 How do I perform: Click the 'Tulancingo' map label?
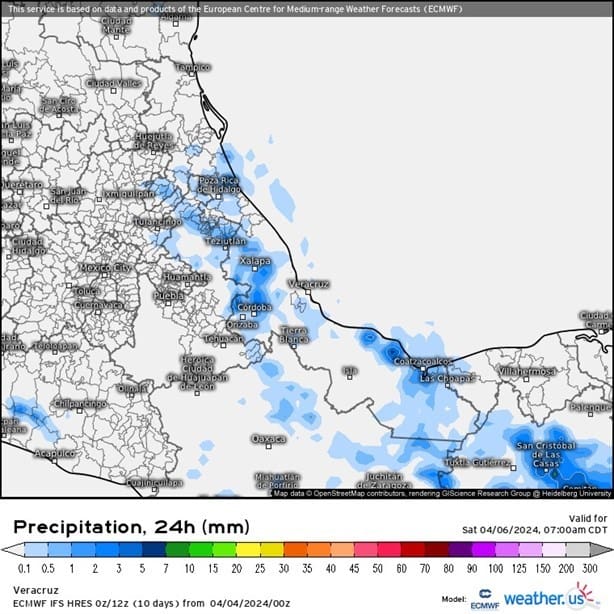(x=158, y=222)
